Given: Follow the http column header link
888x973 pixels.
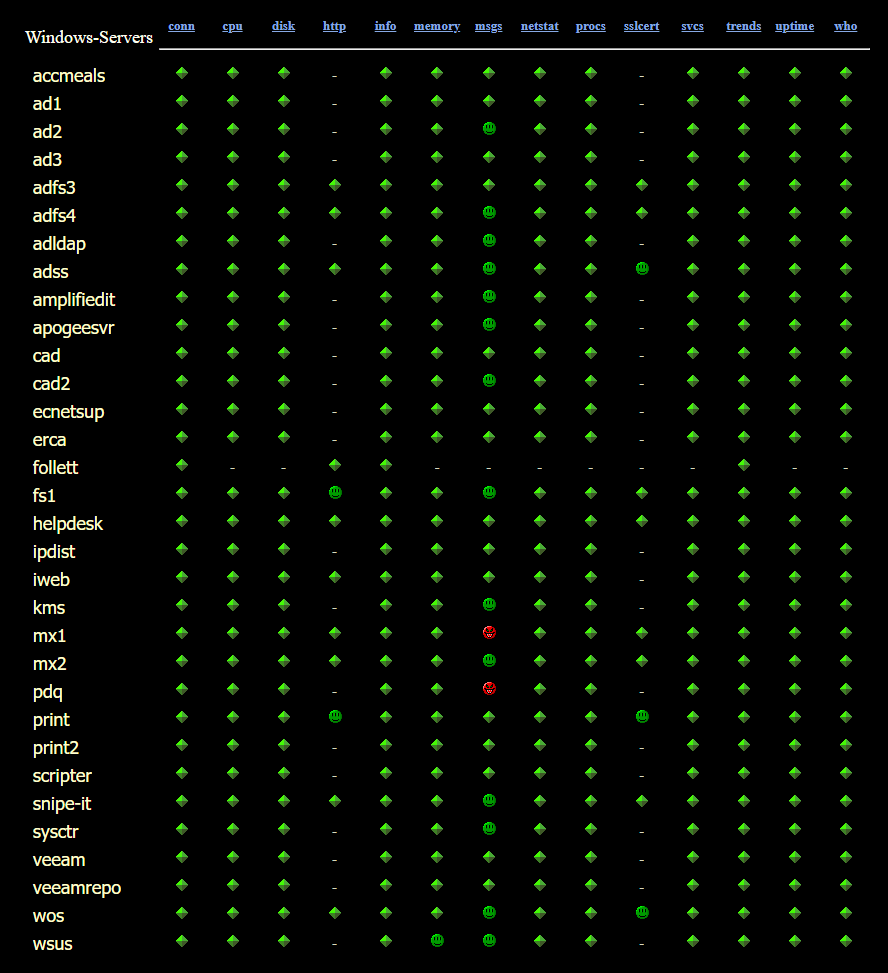Looking at the screenshot, I should tap(334, 26).
